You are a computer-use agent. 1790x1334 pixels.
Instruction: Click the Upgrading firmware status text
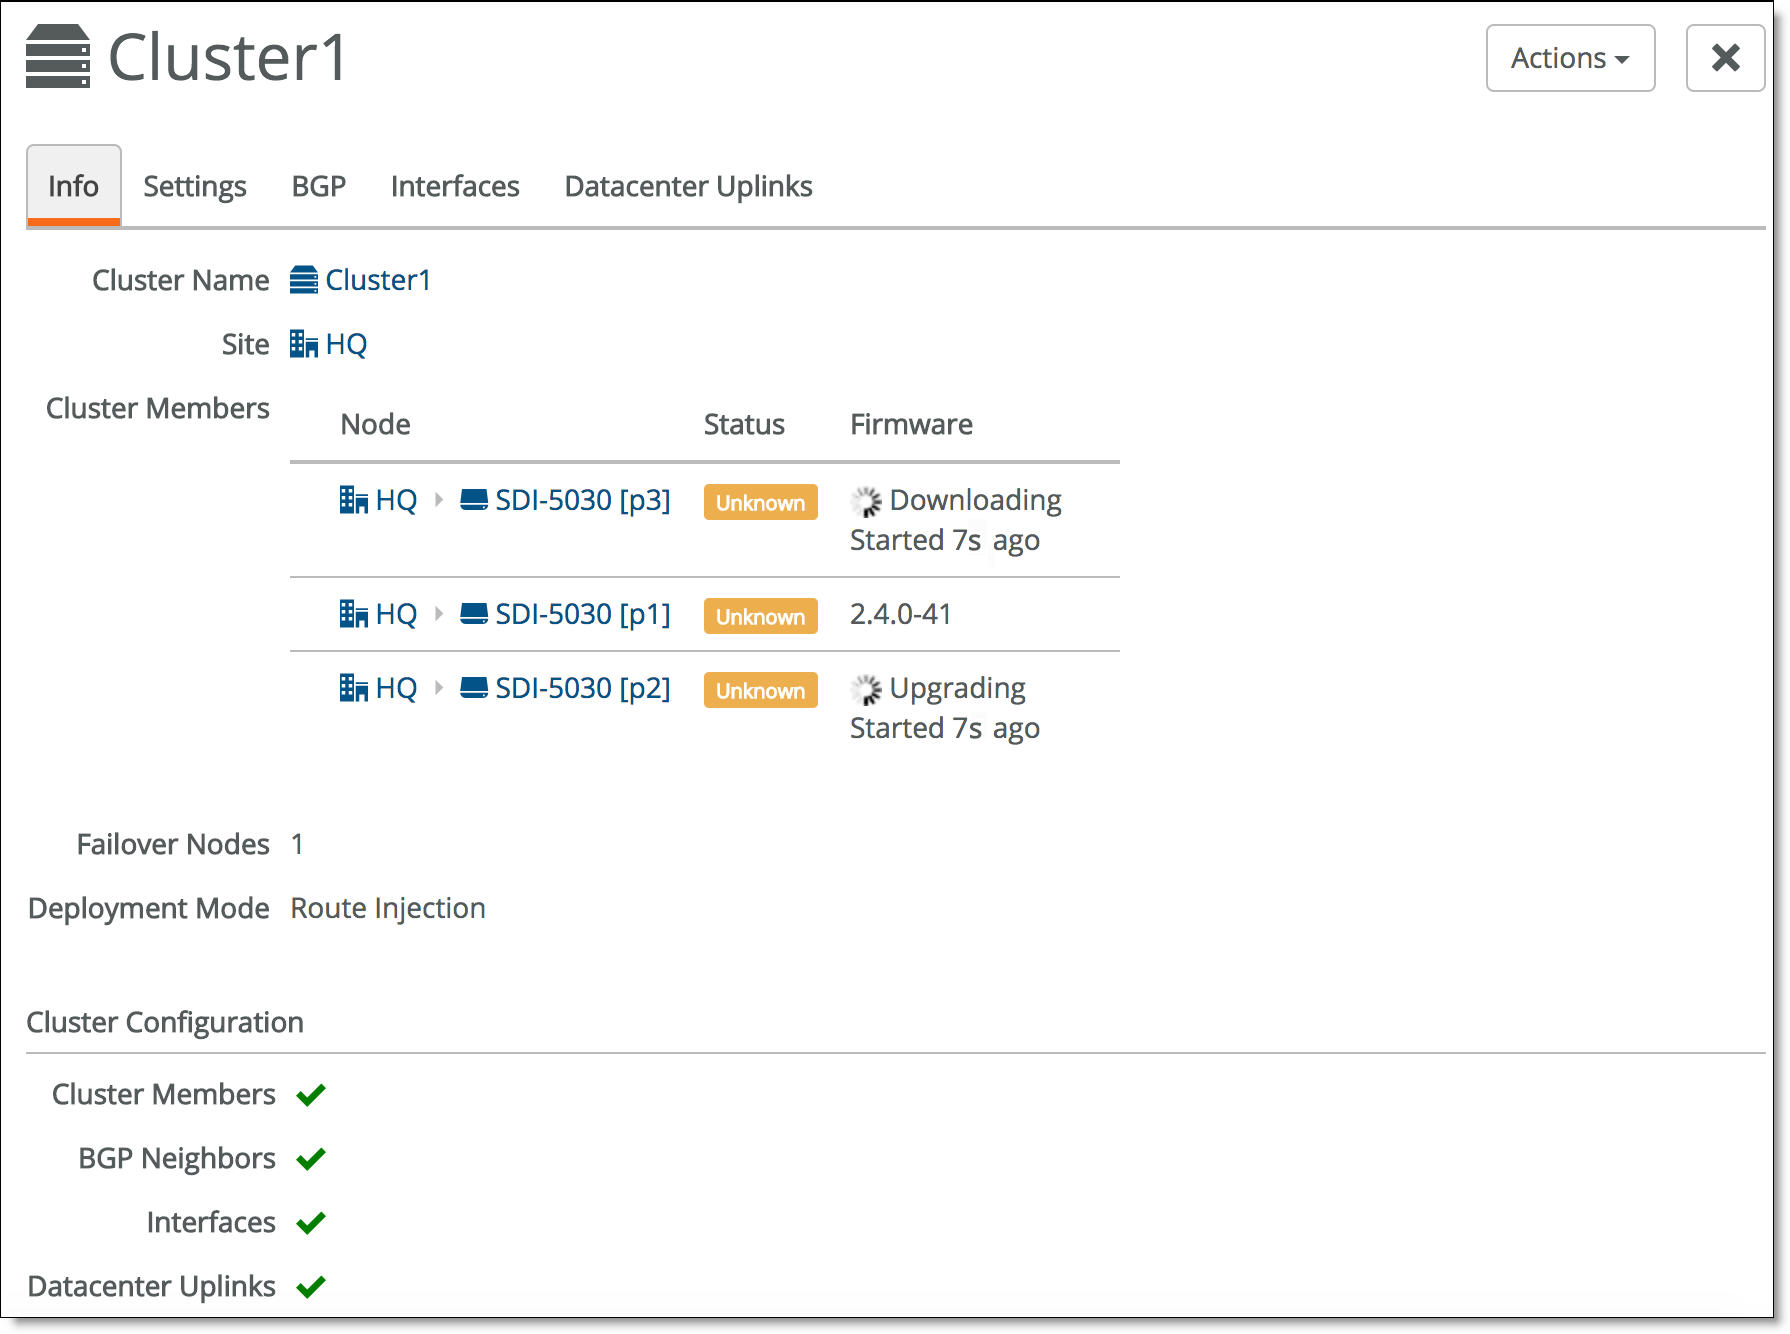point(957,688)
